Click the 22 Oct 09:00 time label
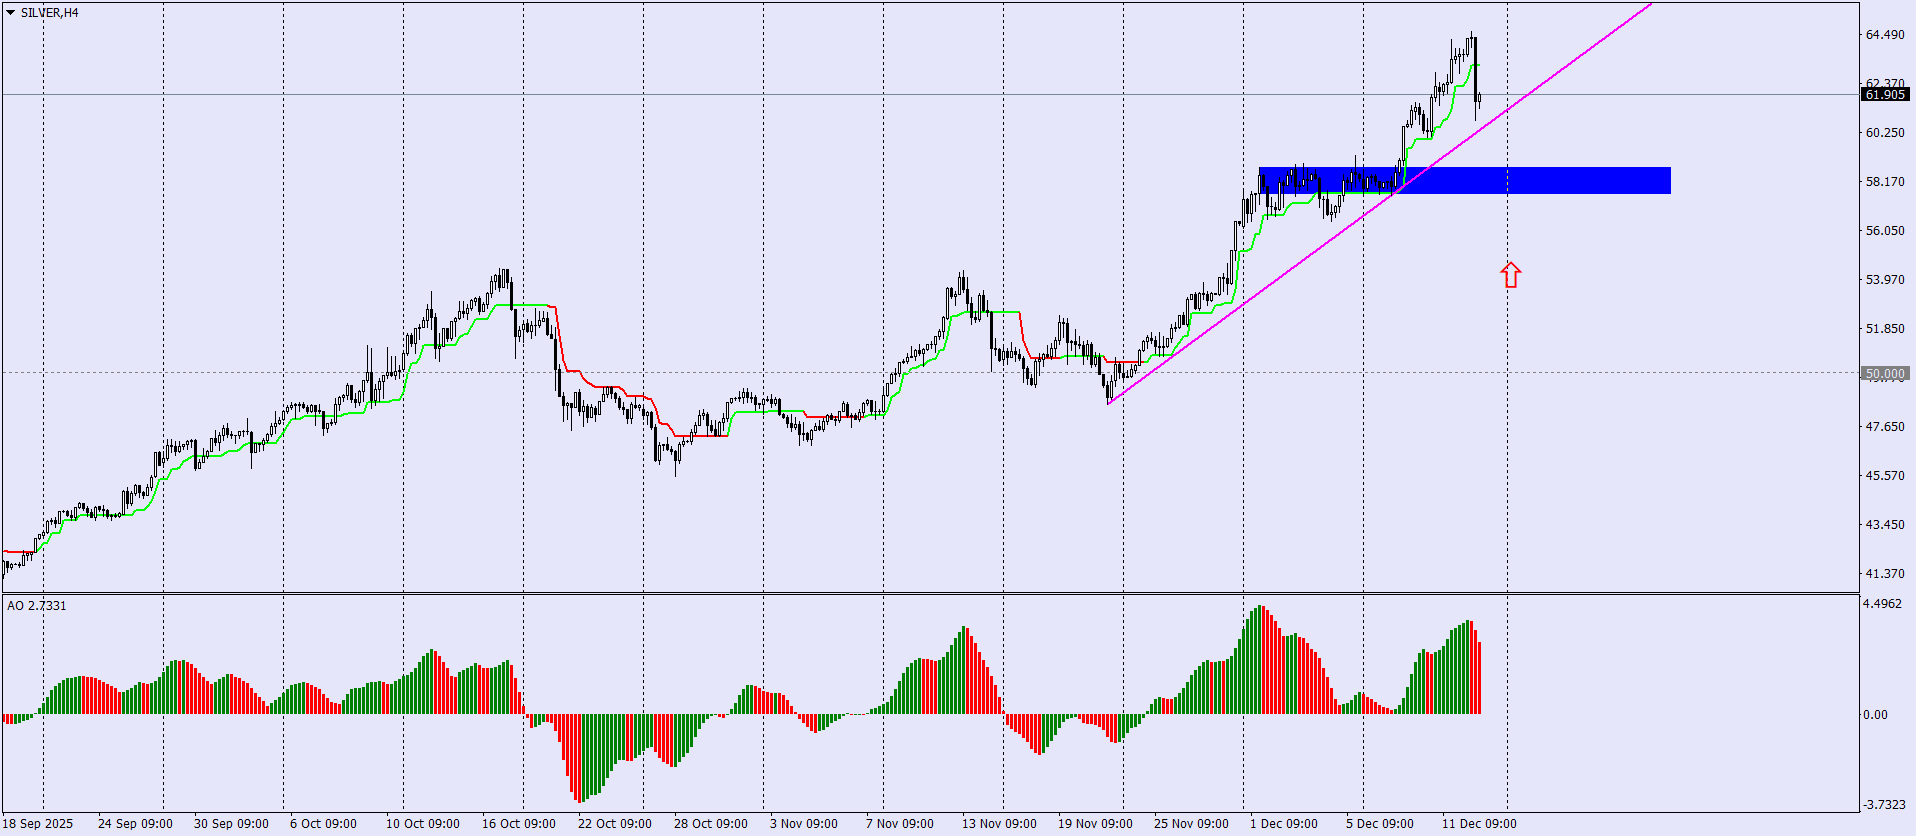This screenshot has width=1916, height=836. pyautogui.click(x=615, y=824)
